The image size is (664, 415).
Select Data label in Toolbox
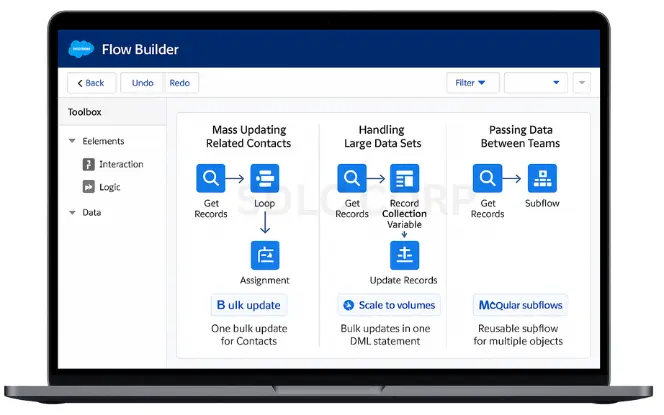tap(91, 213)
